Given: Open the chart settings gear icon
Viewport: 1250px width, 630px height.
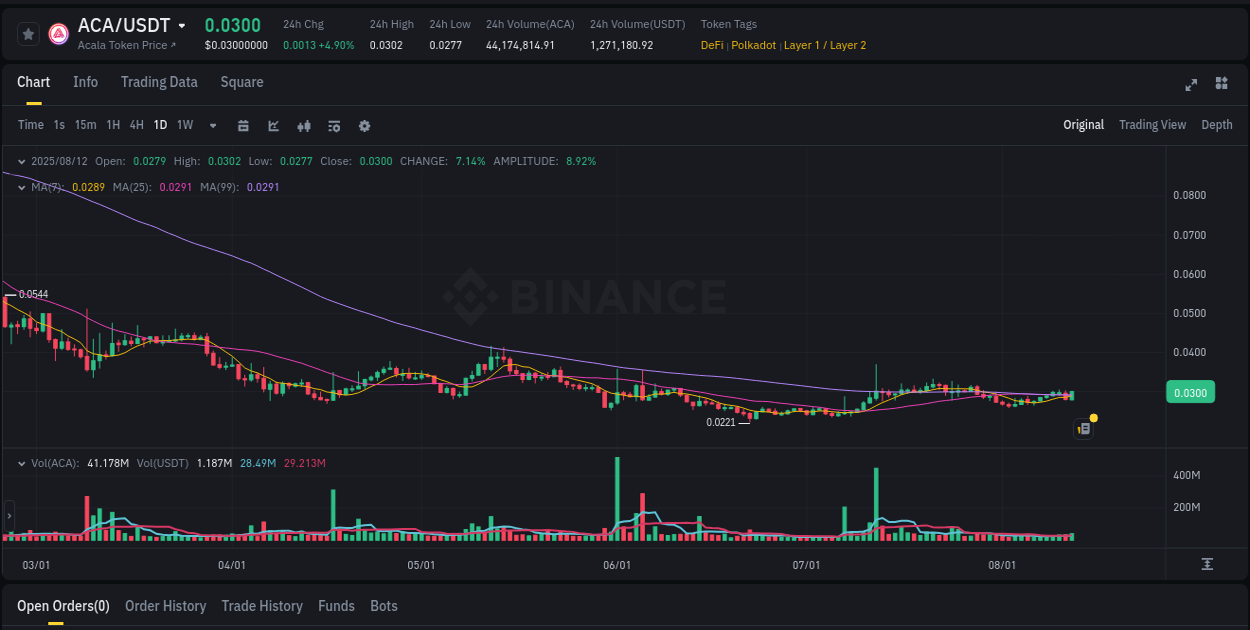Looking at the screenshot, I should pyautogui.click(x=364, y=126).
